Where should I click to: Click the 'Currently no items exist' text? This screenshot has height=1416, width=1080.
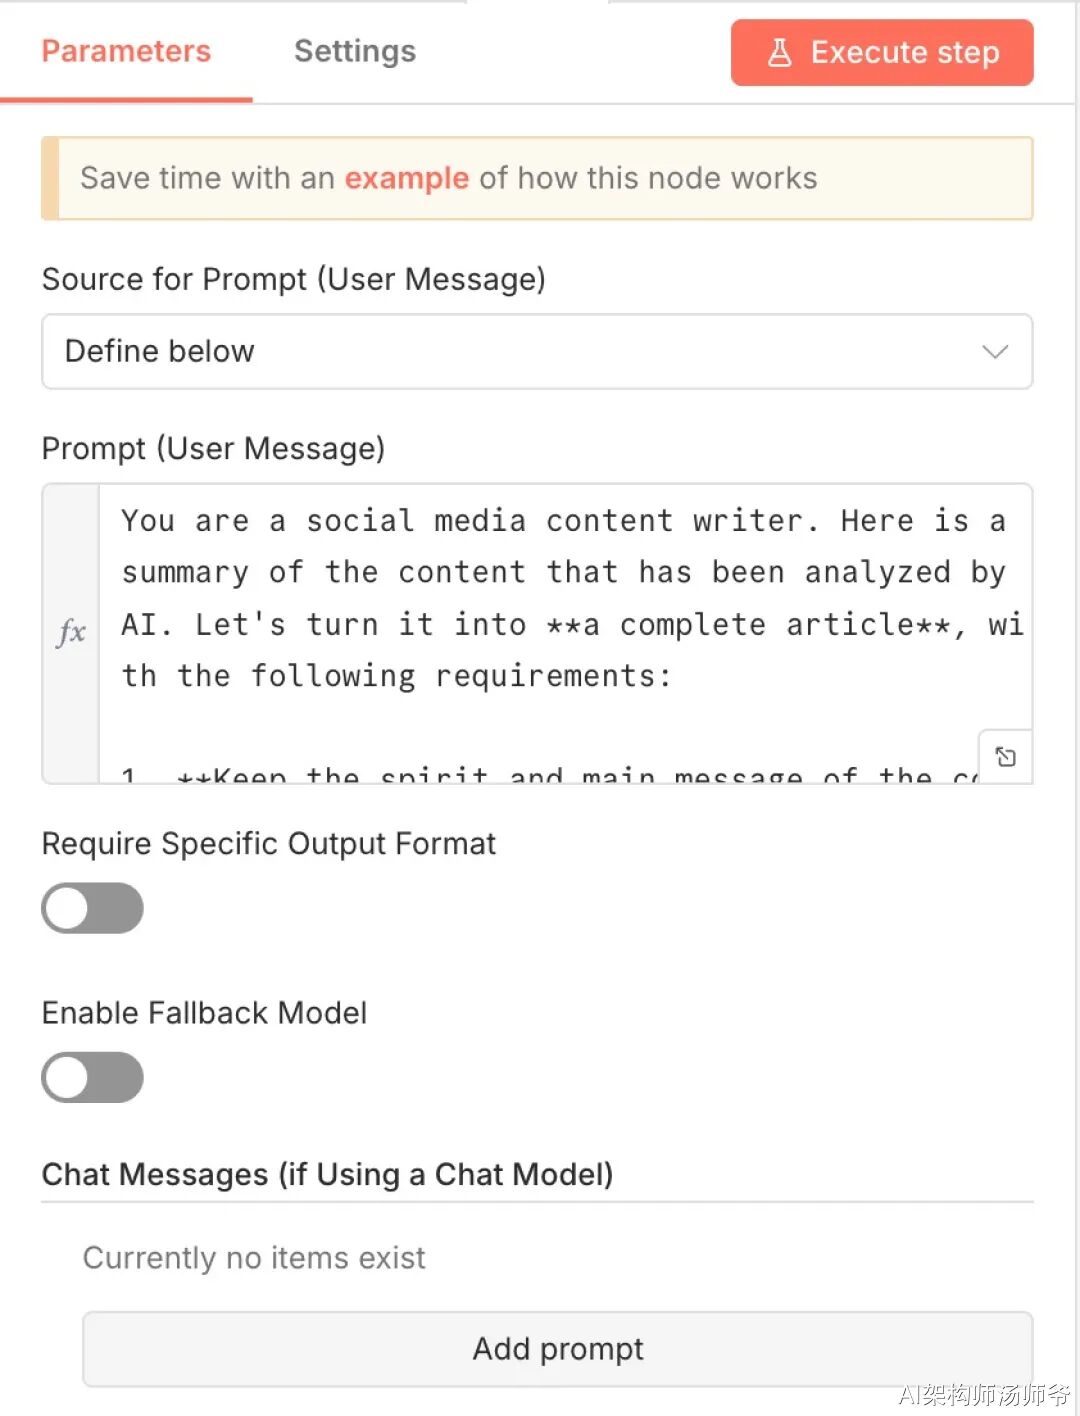(x=254, y=1258)
